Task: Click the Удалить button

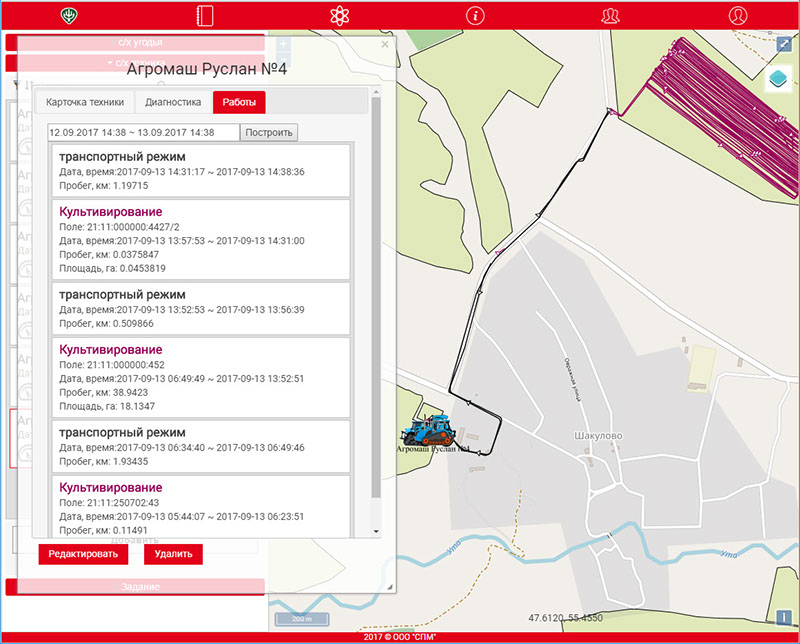Action: click(173, 554)
